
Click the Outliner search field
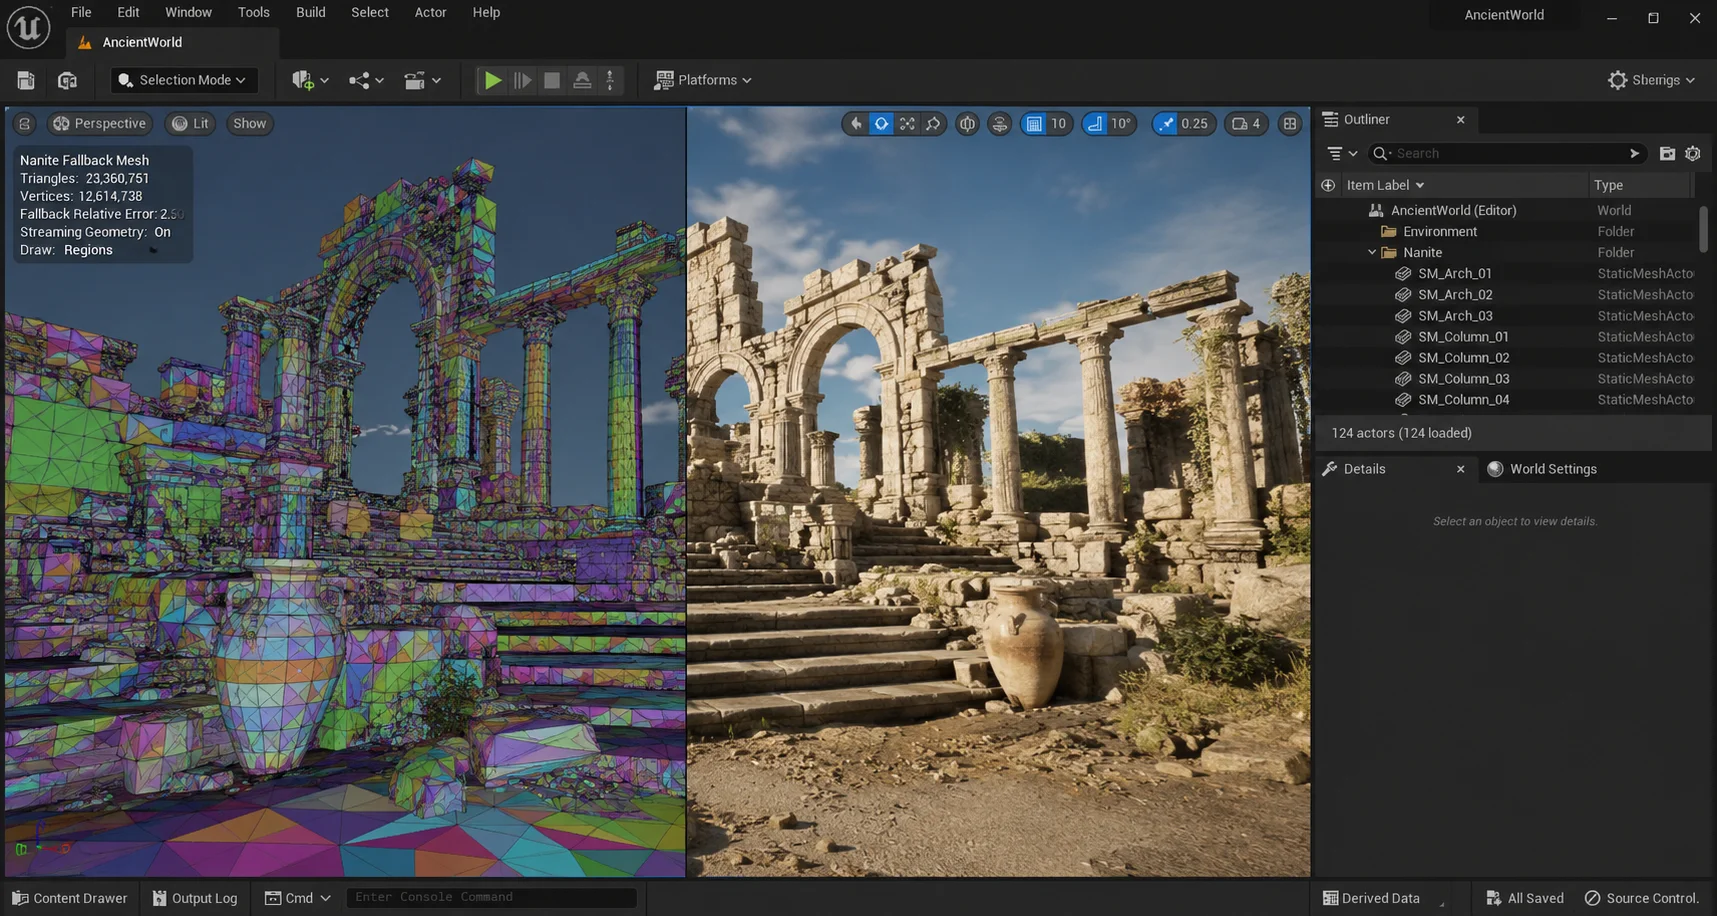click(x=1506, y=153)
